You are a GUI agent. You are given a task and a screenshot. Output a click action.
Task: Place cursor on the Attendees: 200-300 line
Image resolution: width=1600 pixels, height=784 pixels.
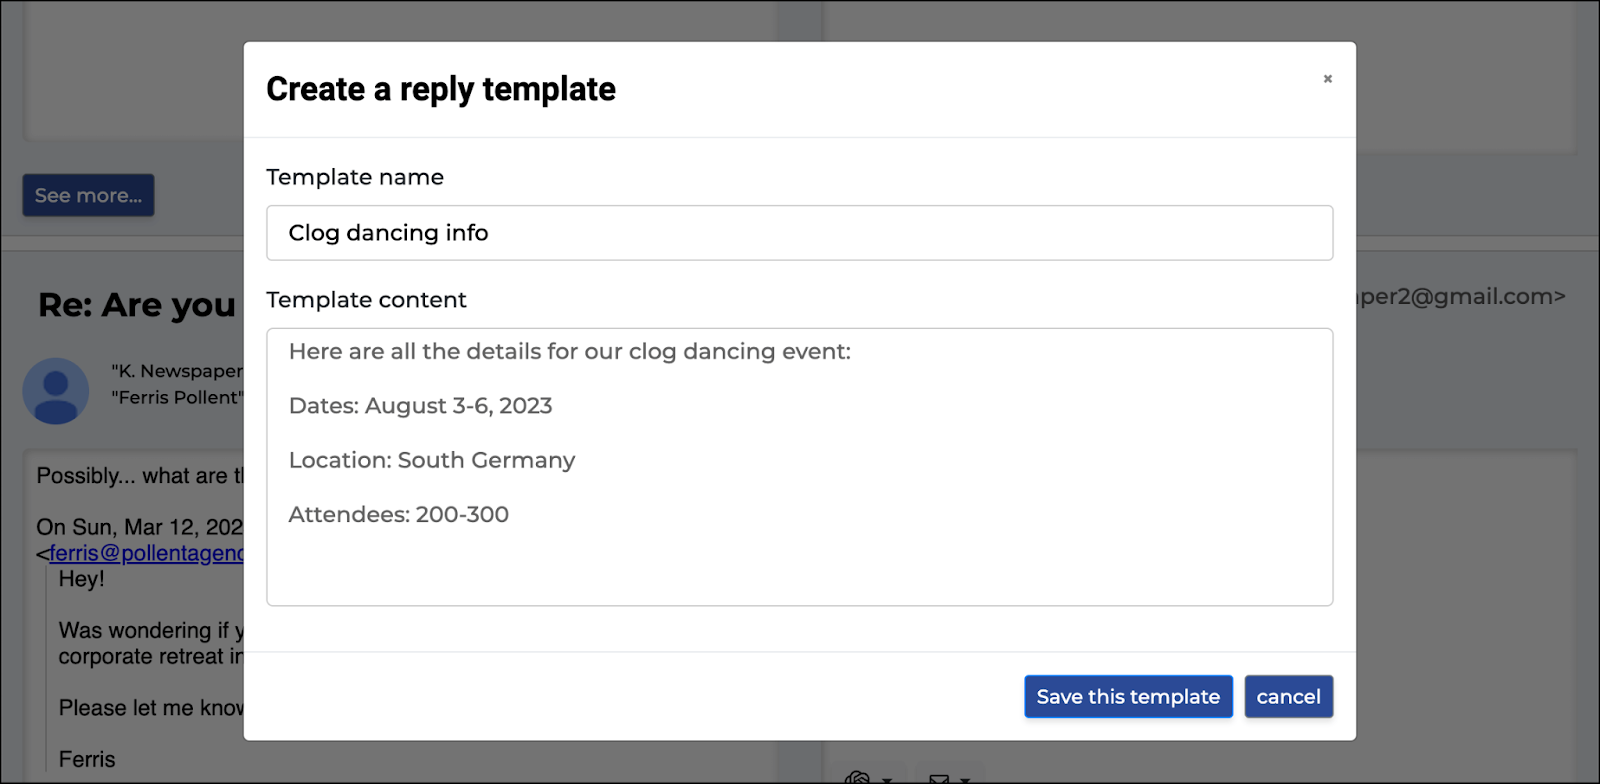398,514
